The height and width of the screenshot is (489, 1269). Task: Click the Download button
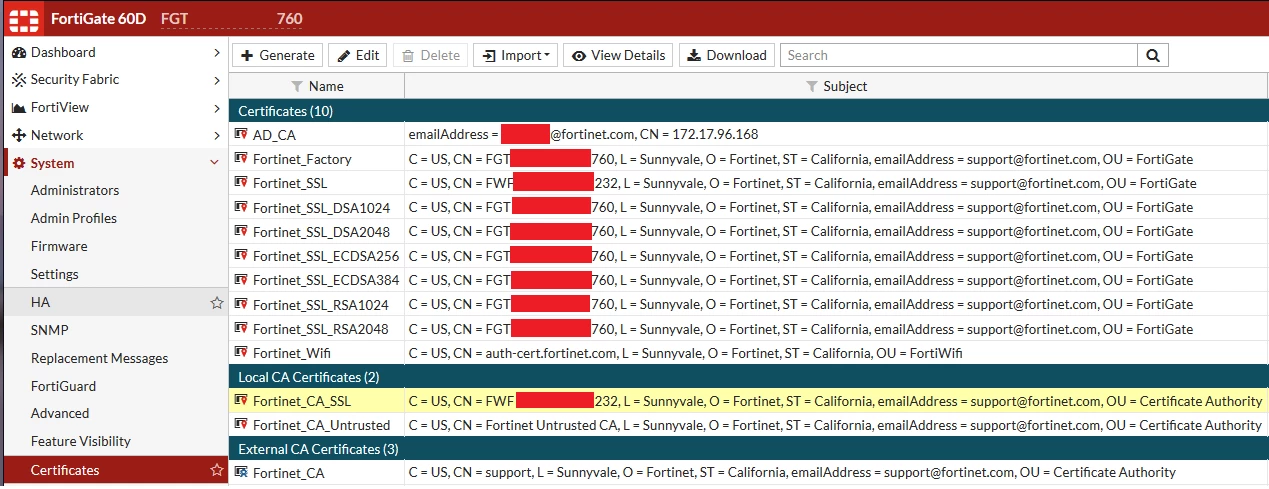(727, 55)
